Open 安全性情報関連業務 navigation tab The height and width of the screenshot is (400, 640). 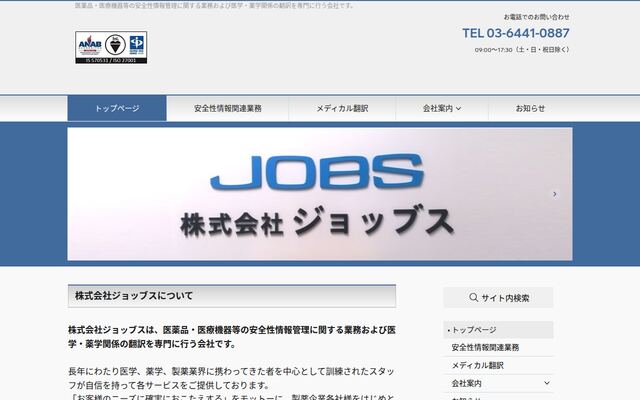(x=228, y=108)
